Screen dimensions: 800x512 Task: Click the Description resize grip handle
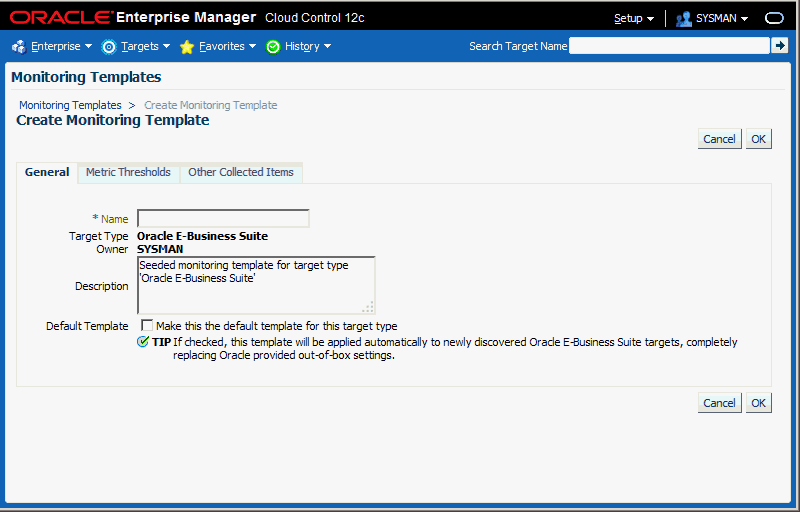(x=368, y=307)
